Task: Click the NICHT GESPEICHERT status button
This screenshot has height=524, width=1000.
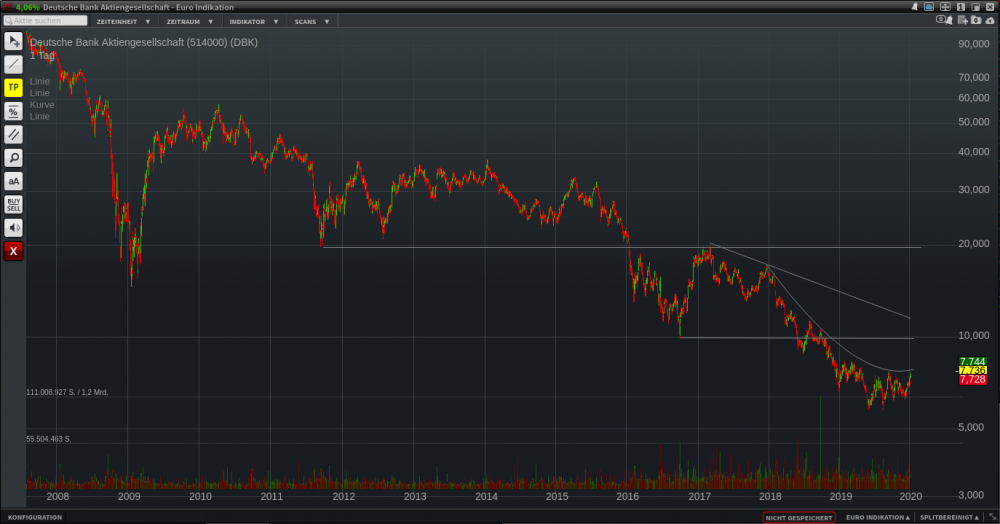Action: pyautogui.click(x=799, y=518)
